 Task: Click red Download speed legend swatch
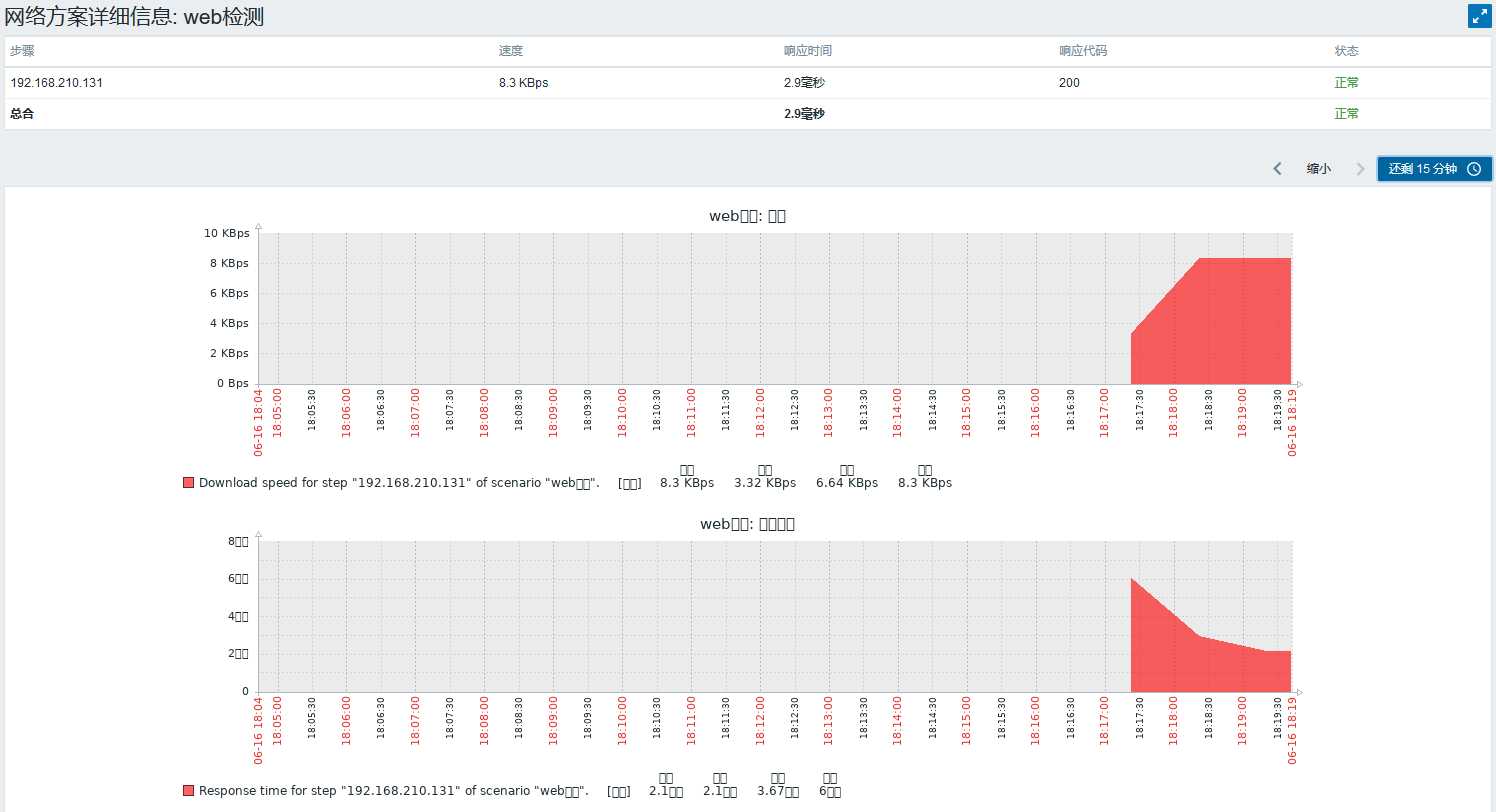coord(188,483)
